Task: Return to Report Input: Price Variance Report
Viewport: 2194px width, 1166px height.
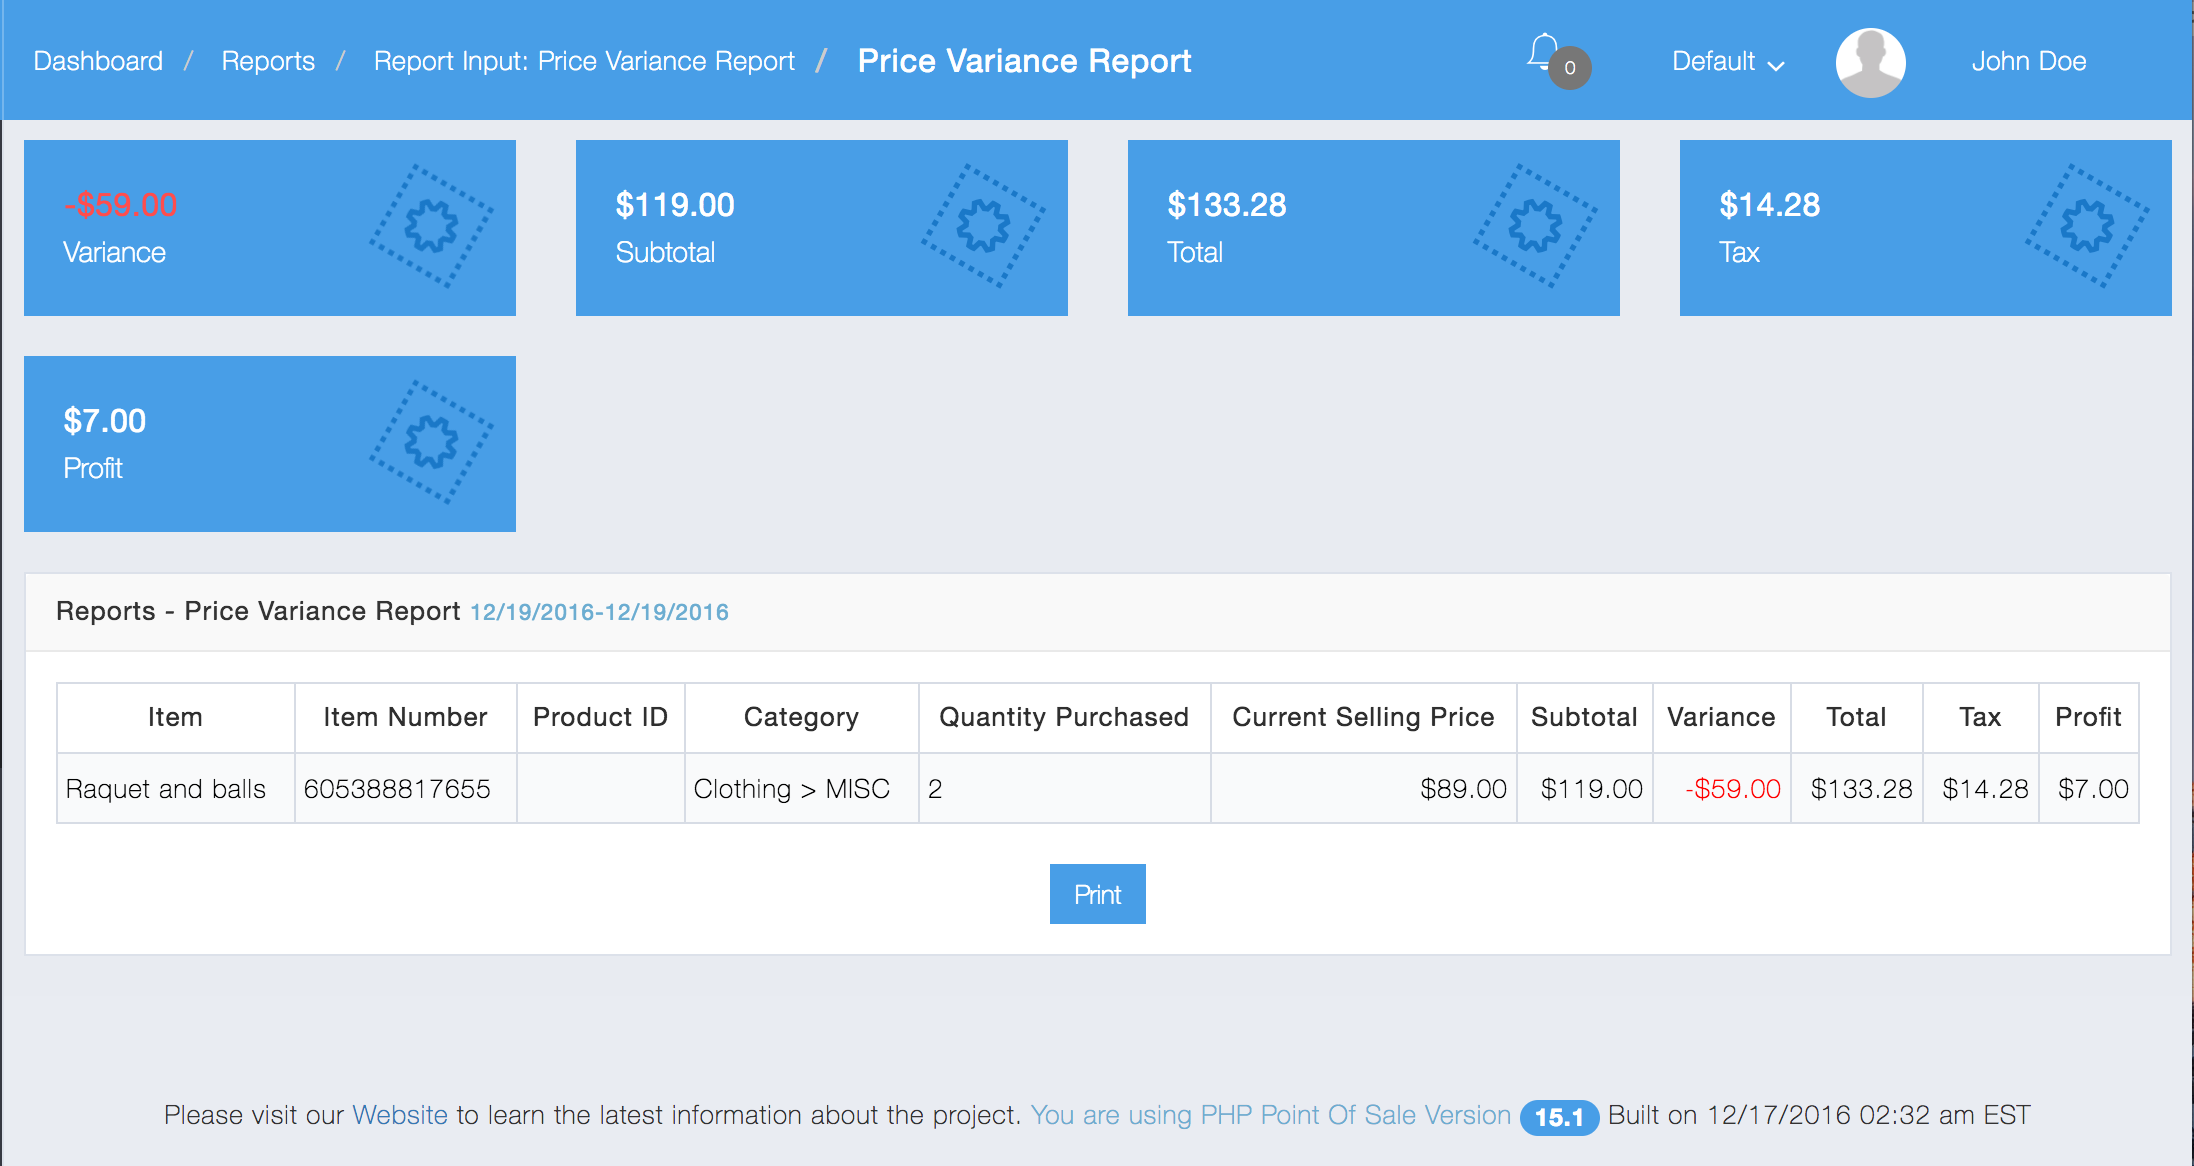Action: [584, 62]
